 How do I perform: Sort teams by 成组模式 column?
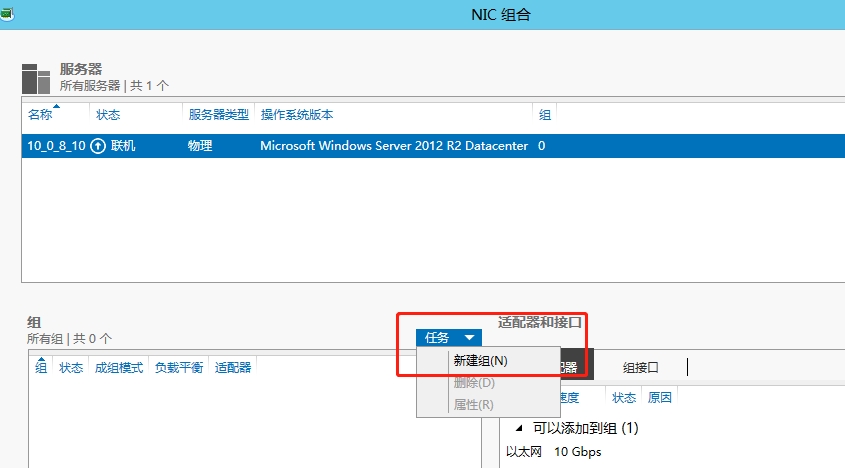[118, 368]
